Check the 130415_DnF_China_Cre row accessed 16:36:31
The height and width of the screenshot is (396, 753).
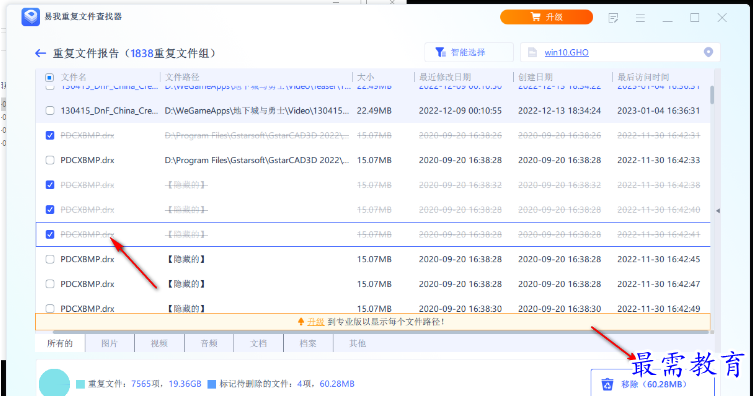[x=49, y=110]
